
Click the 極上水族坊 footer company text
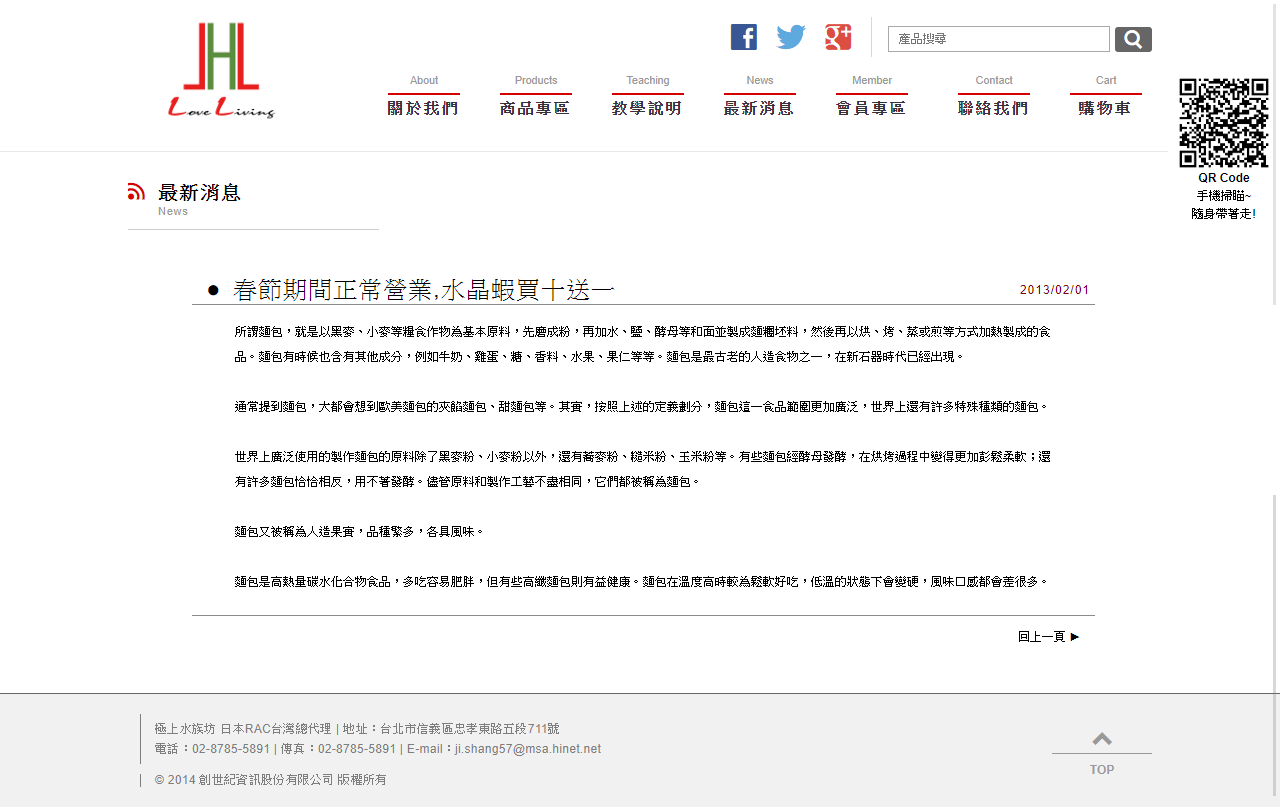[x=185, y=729]
